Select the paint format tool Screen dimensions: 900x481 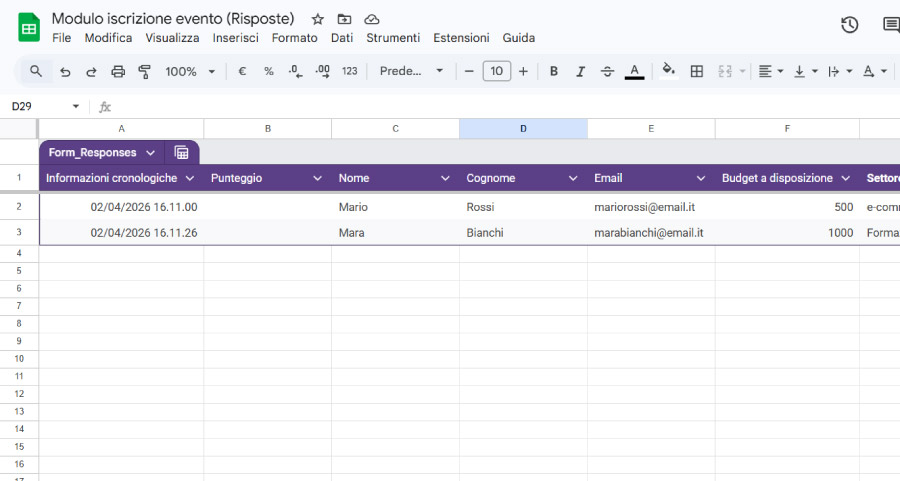[x=144, y=71]
